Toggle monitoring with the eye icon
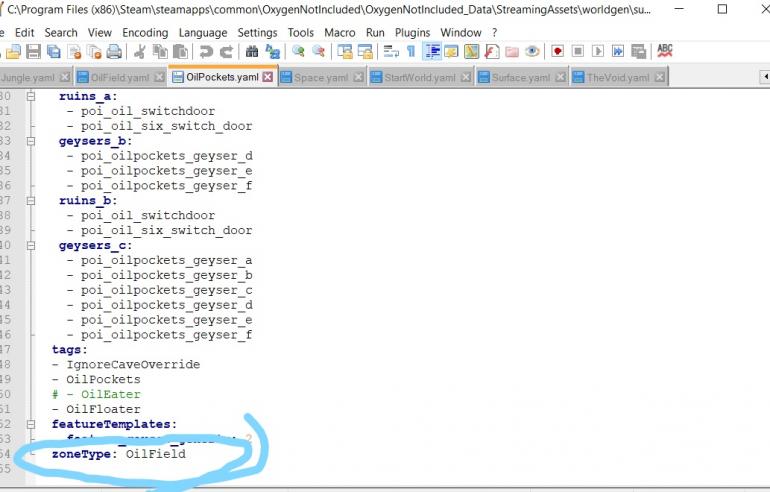 (532, 51)
